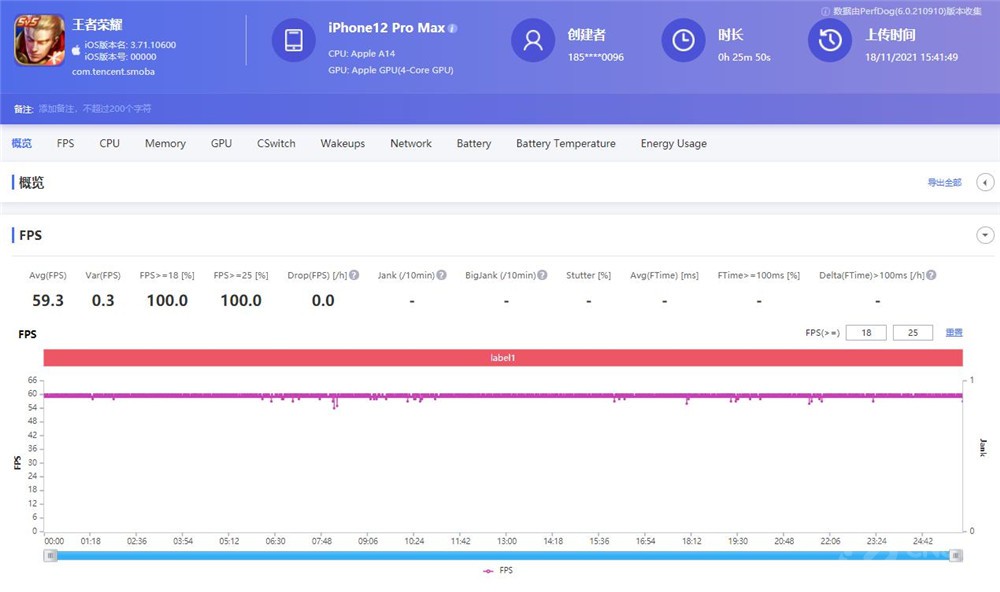Click the game app icon thumbnail
Image resolution: width=1000 pixels, height=592 pixels.
[40, 40]
